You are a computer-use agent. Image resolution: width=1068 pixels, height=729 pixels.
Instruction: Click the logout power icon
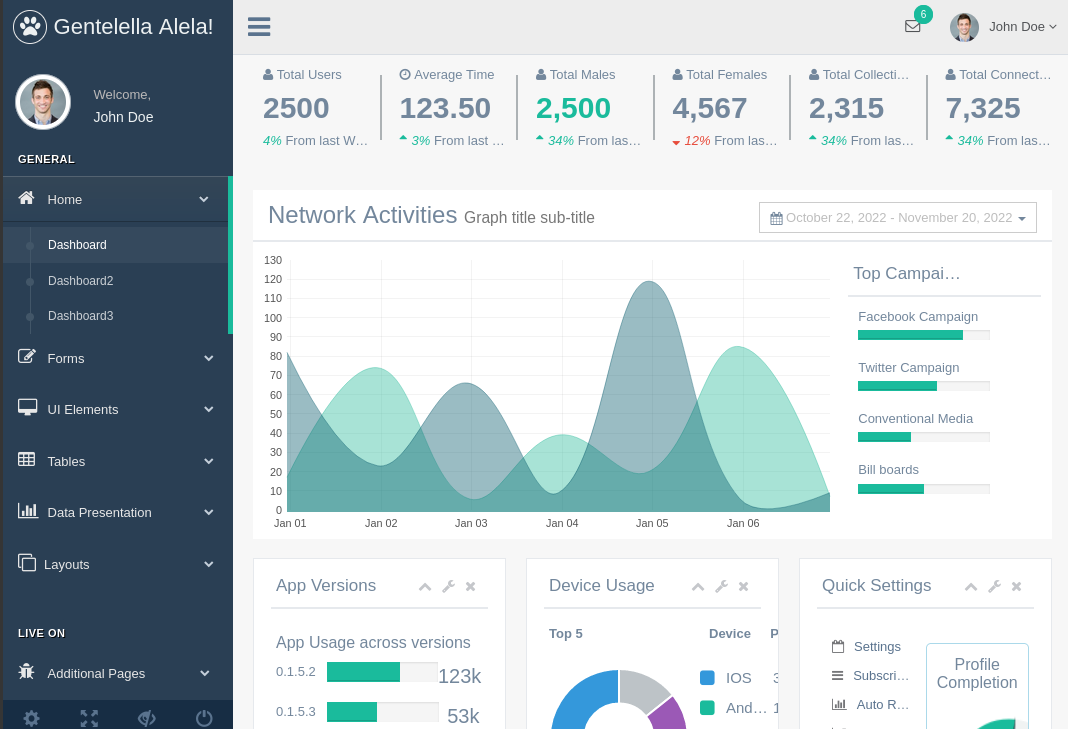[x=204, y=717]
